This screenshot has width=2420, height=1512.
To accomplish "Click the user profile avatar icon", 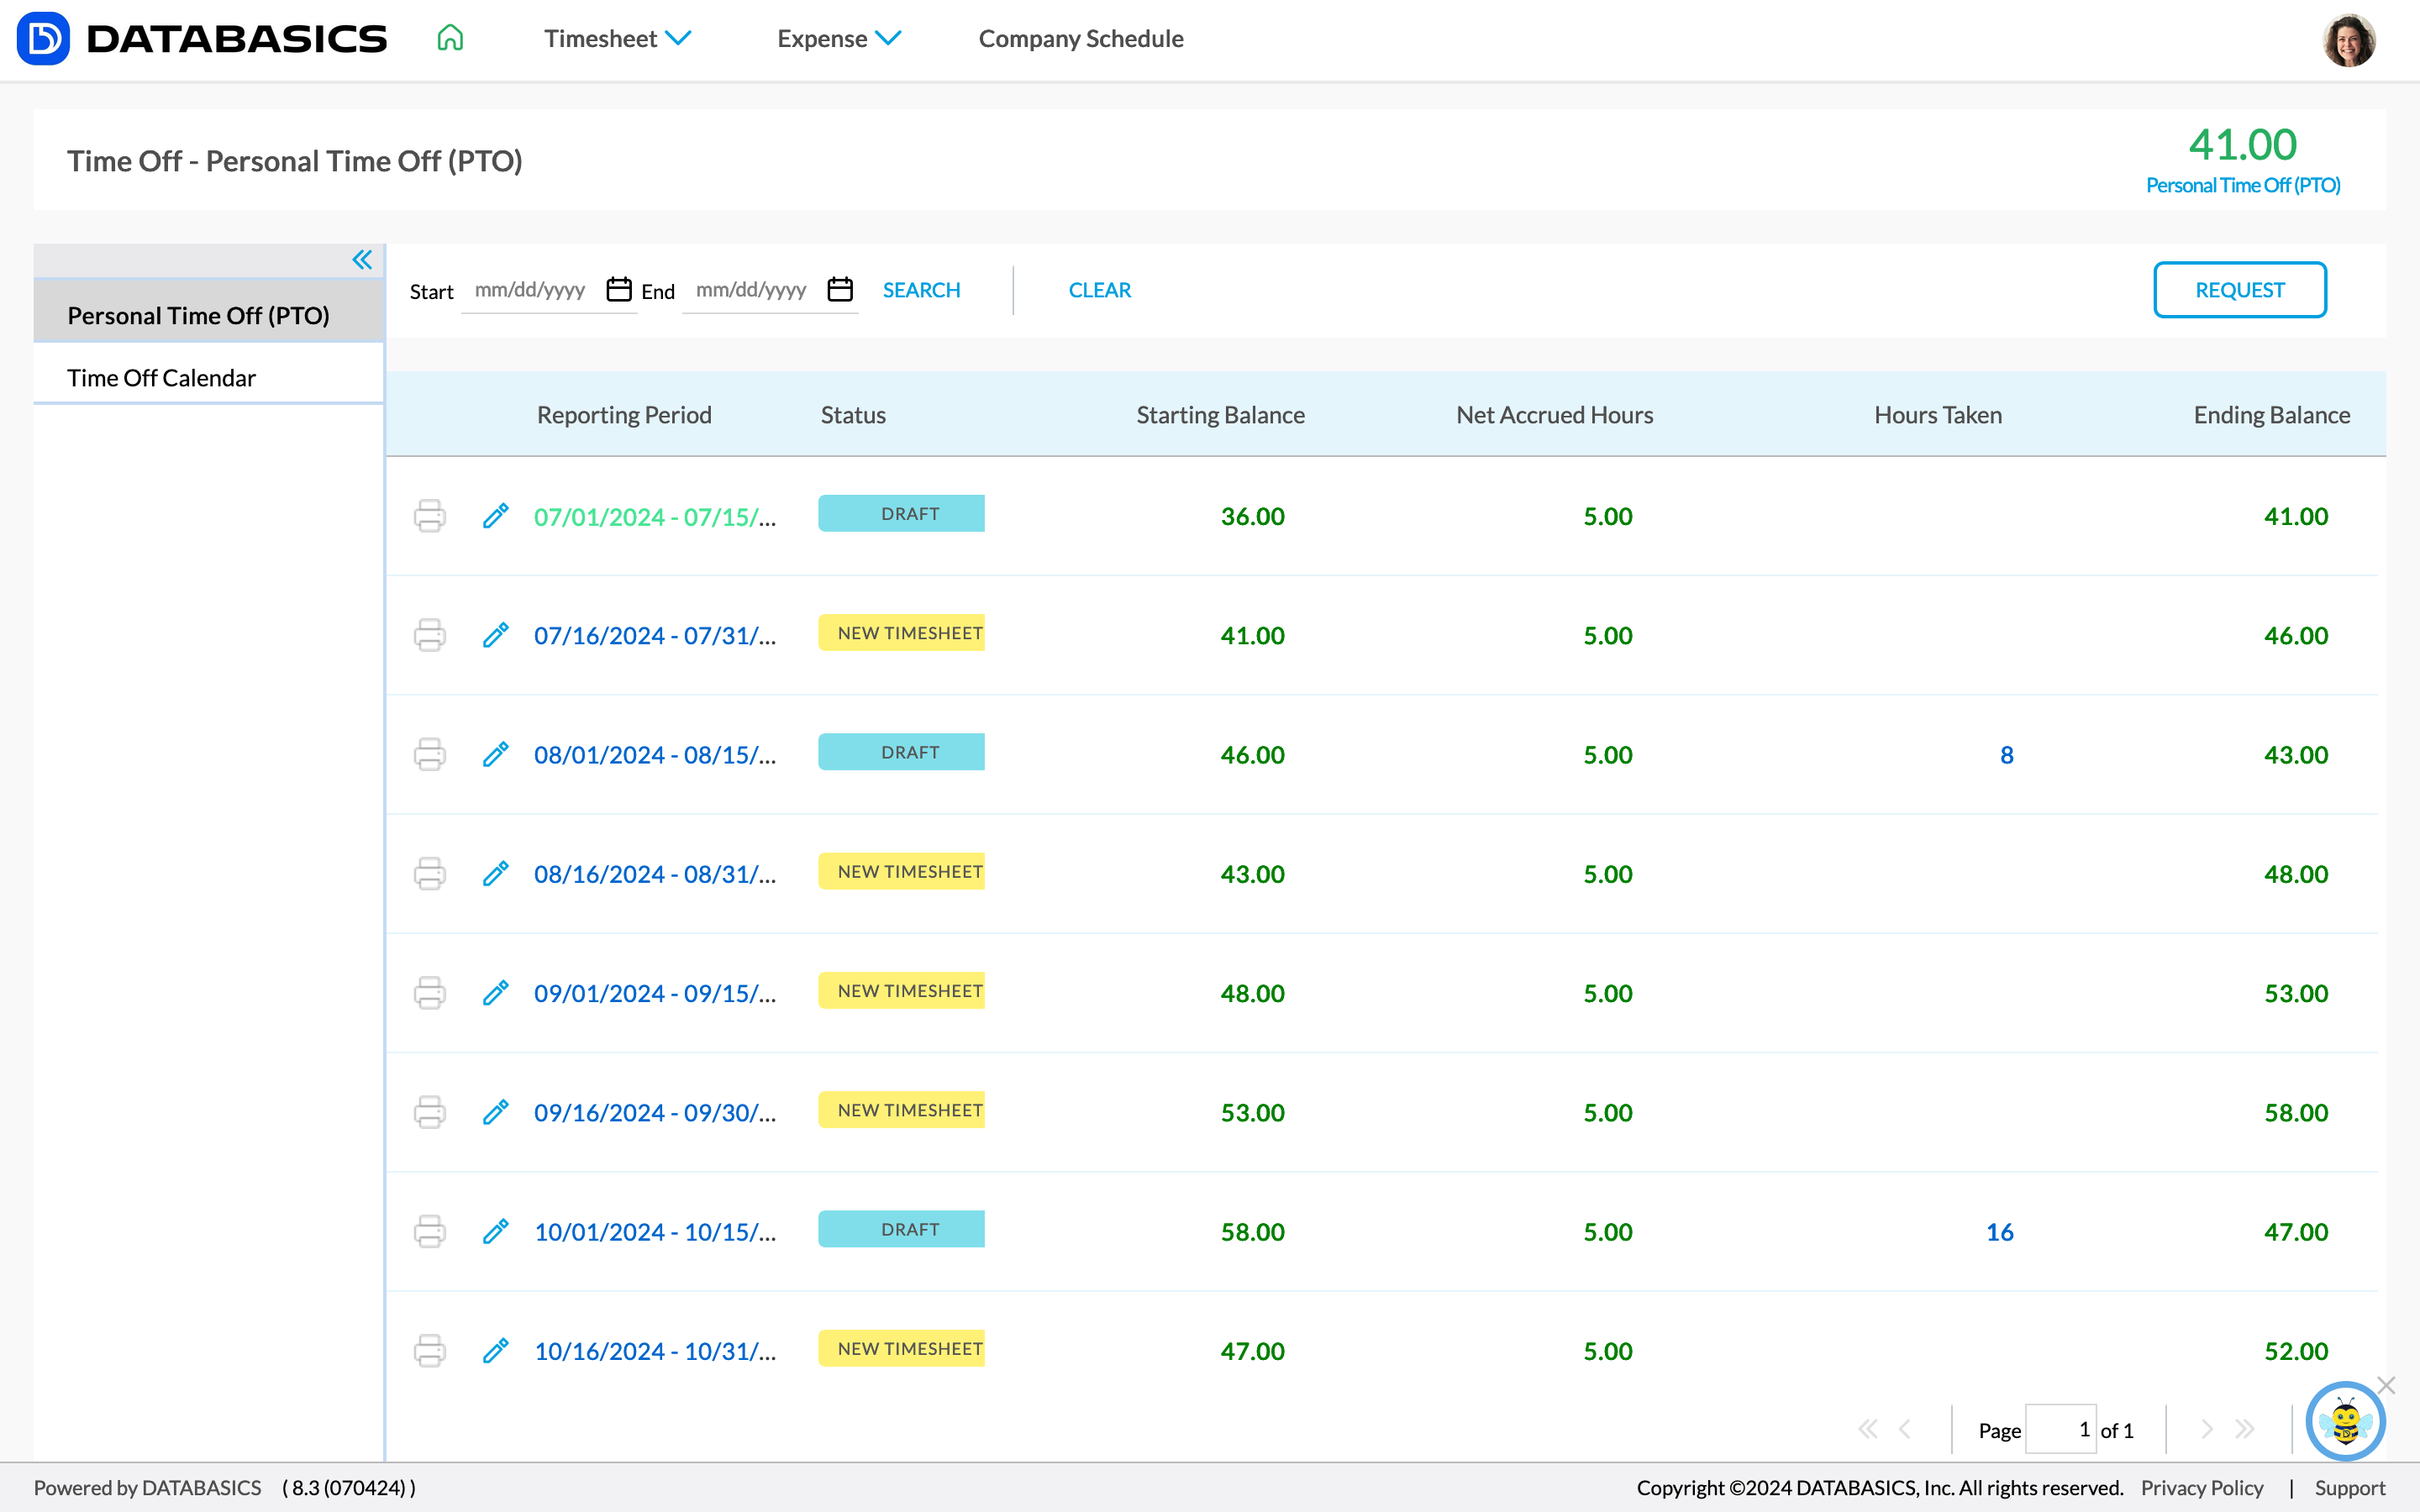I will click(2349, 37).
